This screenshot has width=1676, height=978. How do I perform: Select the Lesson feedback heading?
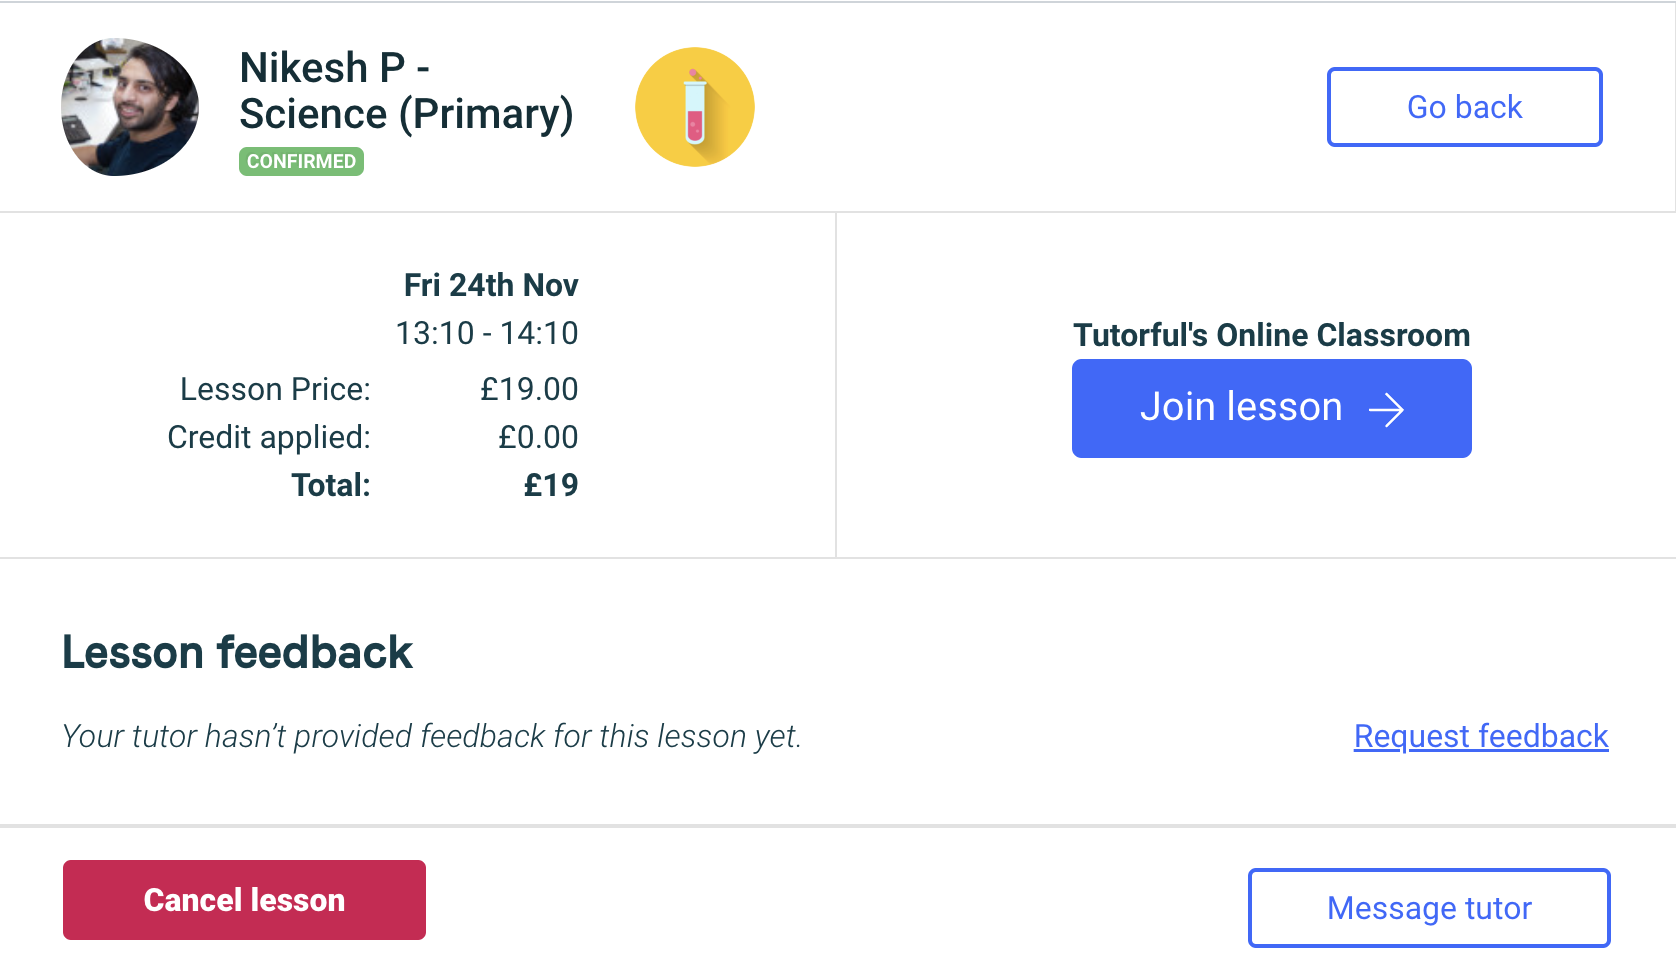[237, 652]
